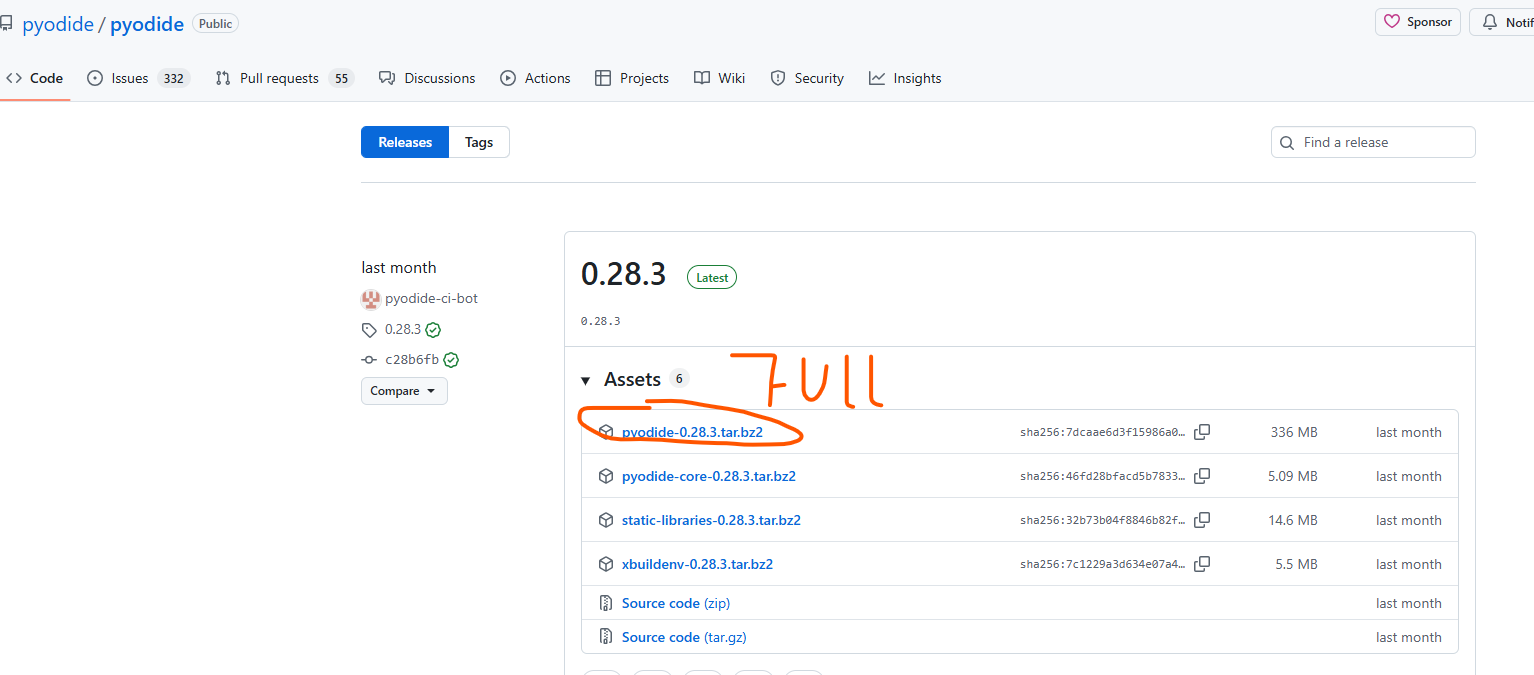The height and width of the screenshot is (675, 1534).
Task: Click the package icon beside pyodide-core-0.28.3.tar.bz2
Action: coord(605,476)
